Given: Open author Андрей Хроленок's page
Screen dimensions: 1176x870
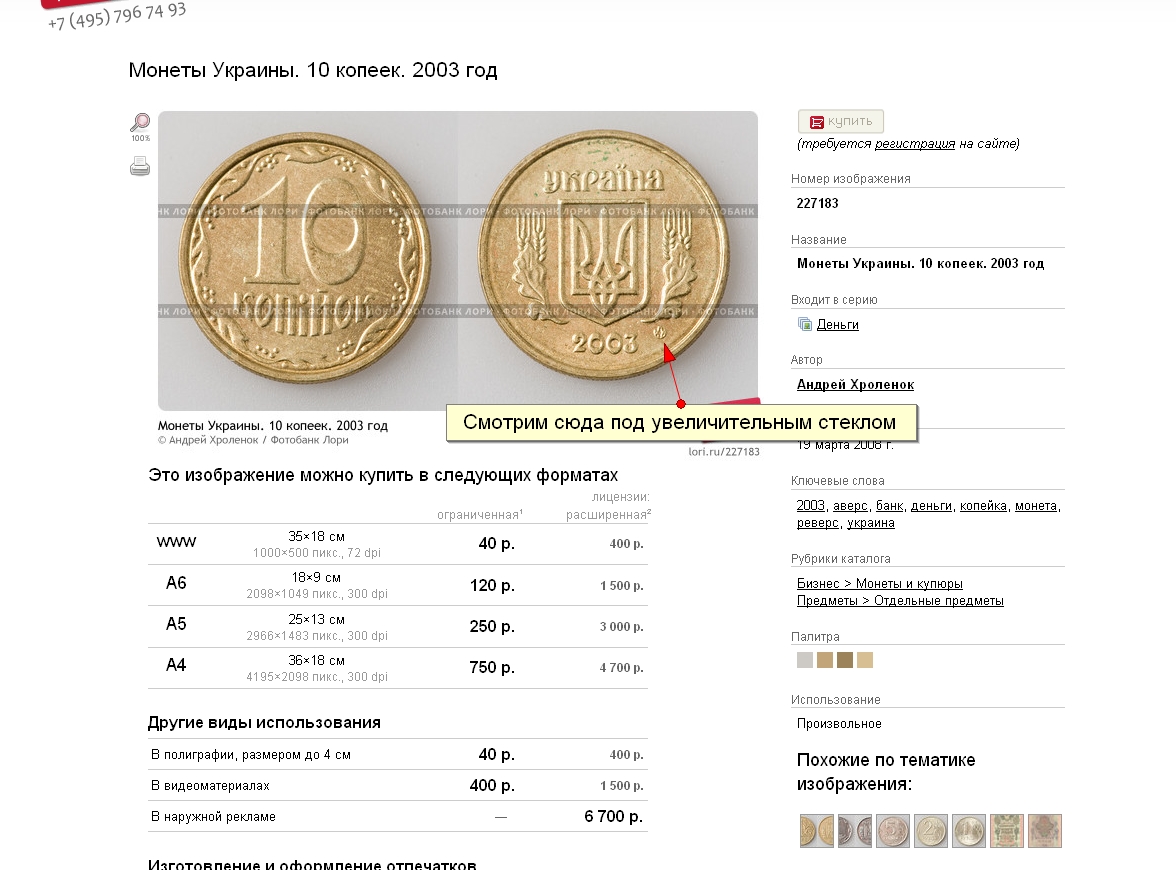Looking at the screenshot, I should 855,384.
